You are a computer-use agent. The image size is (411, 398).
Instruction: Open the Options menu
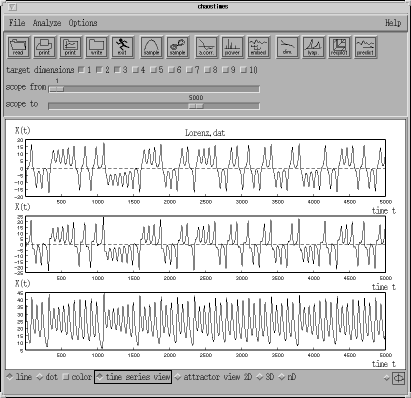(83, 23)
